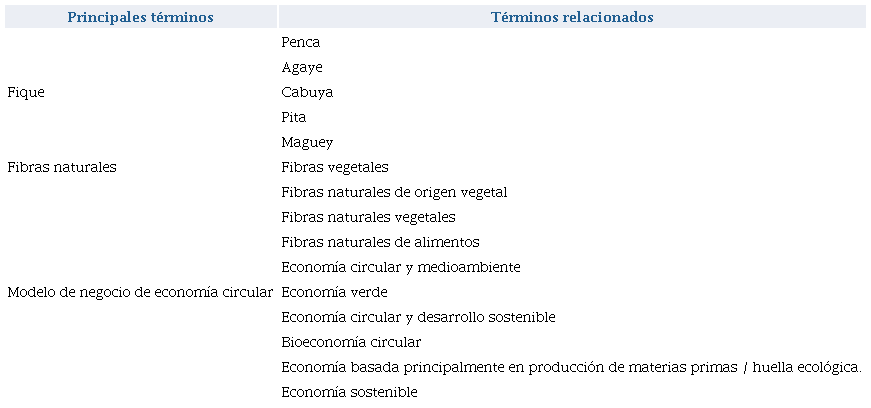Select the 'Agaye' table cell

point(302,67)
